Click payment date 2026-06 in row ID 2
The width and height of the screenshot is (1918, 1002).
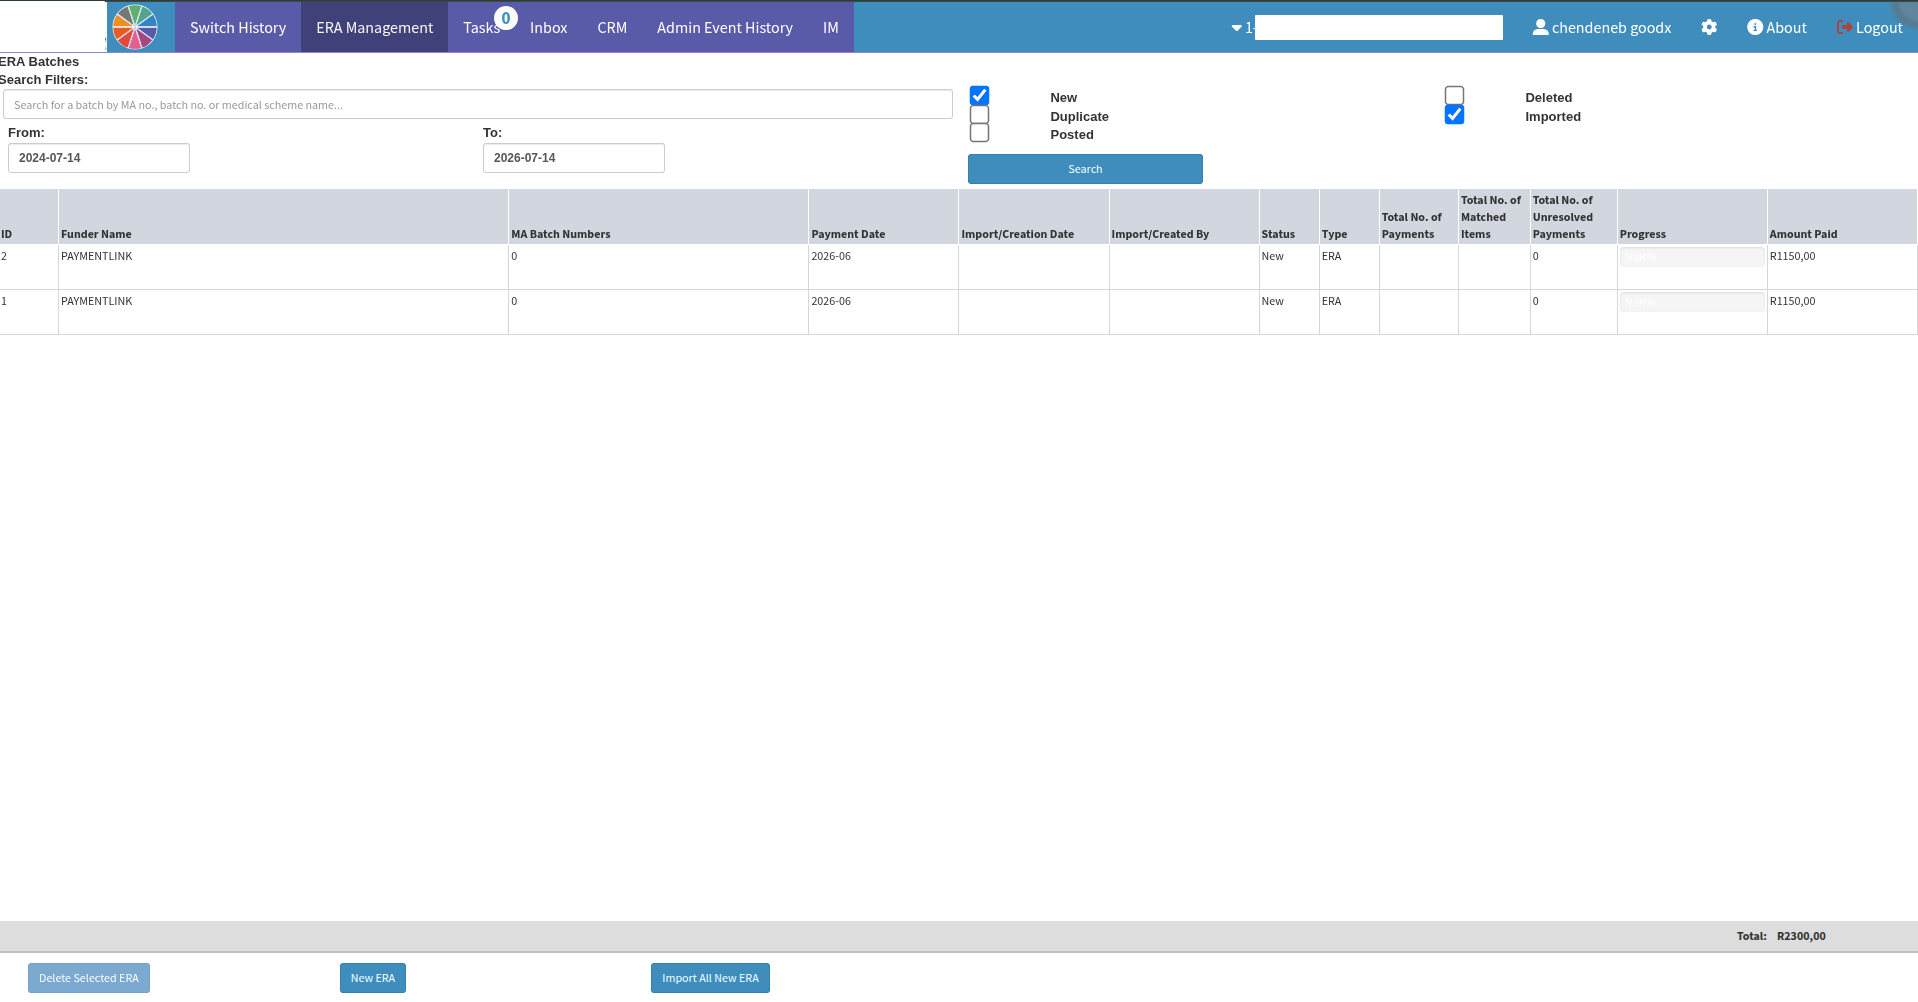(x=831, y=256)
